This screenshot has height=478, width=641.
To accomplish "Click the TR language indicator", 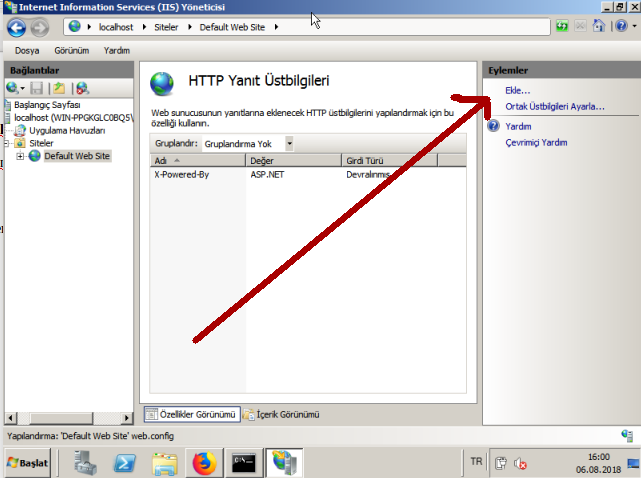I will (476, 462).
